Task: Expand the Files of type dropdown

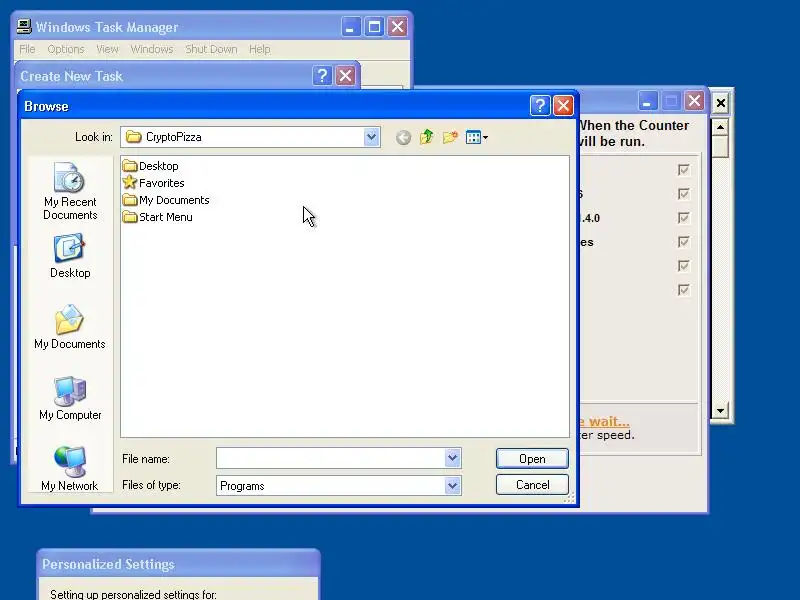Action: [453, 486]
